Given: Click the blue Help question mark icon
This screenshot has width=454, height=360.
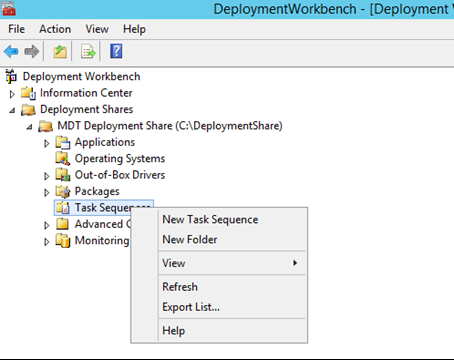Looking at the screenshot, I should tap(116, 51).
